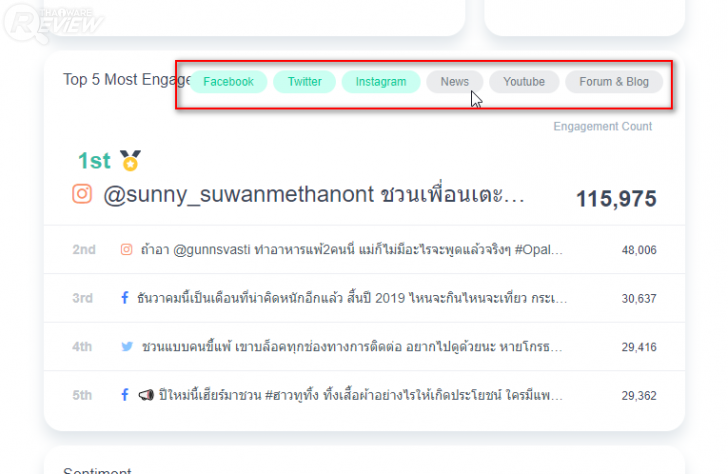
Task: Toggle the Twitter filter chip
Action: (x=305, y=82)
